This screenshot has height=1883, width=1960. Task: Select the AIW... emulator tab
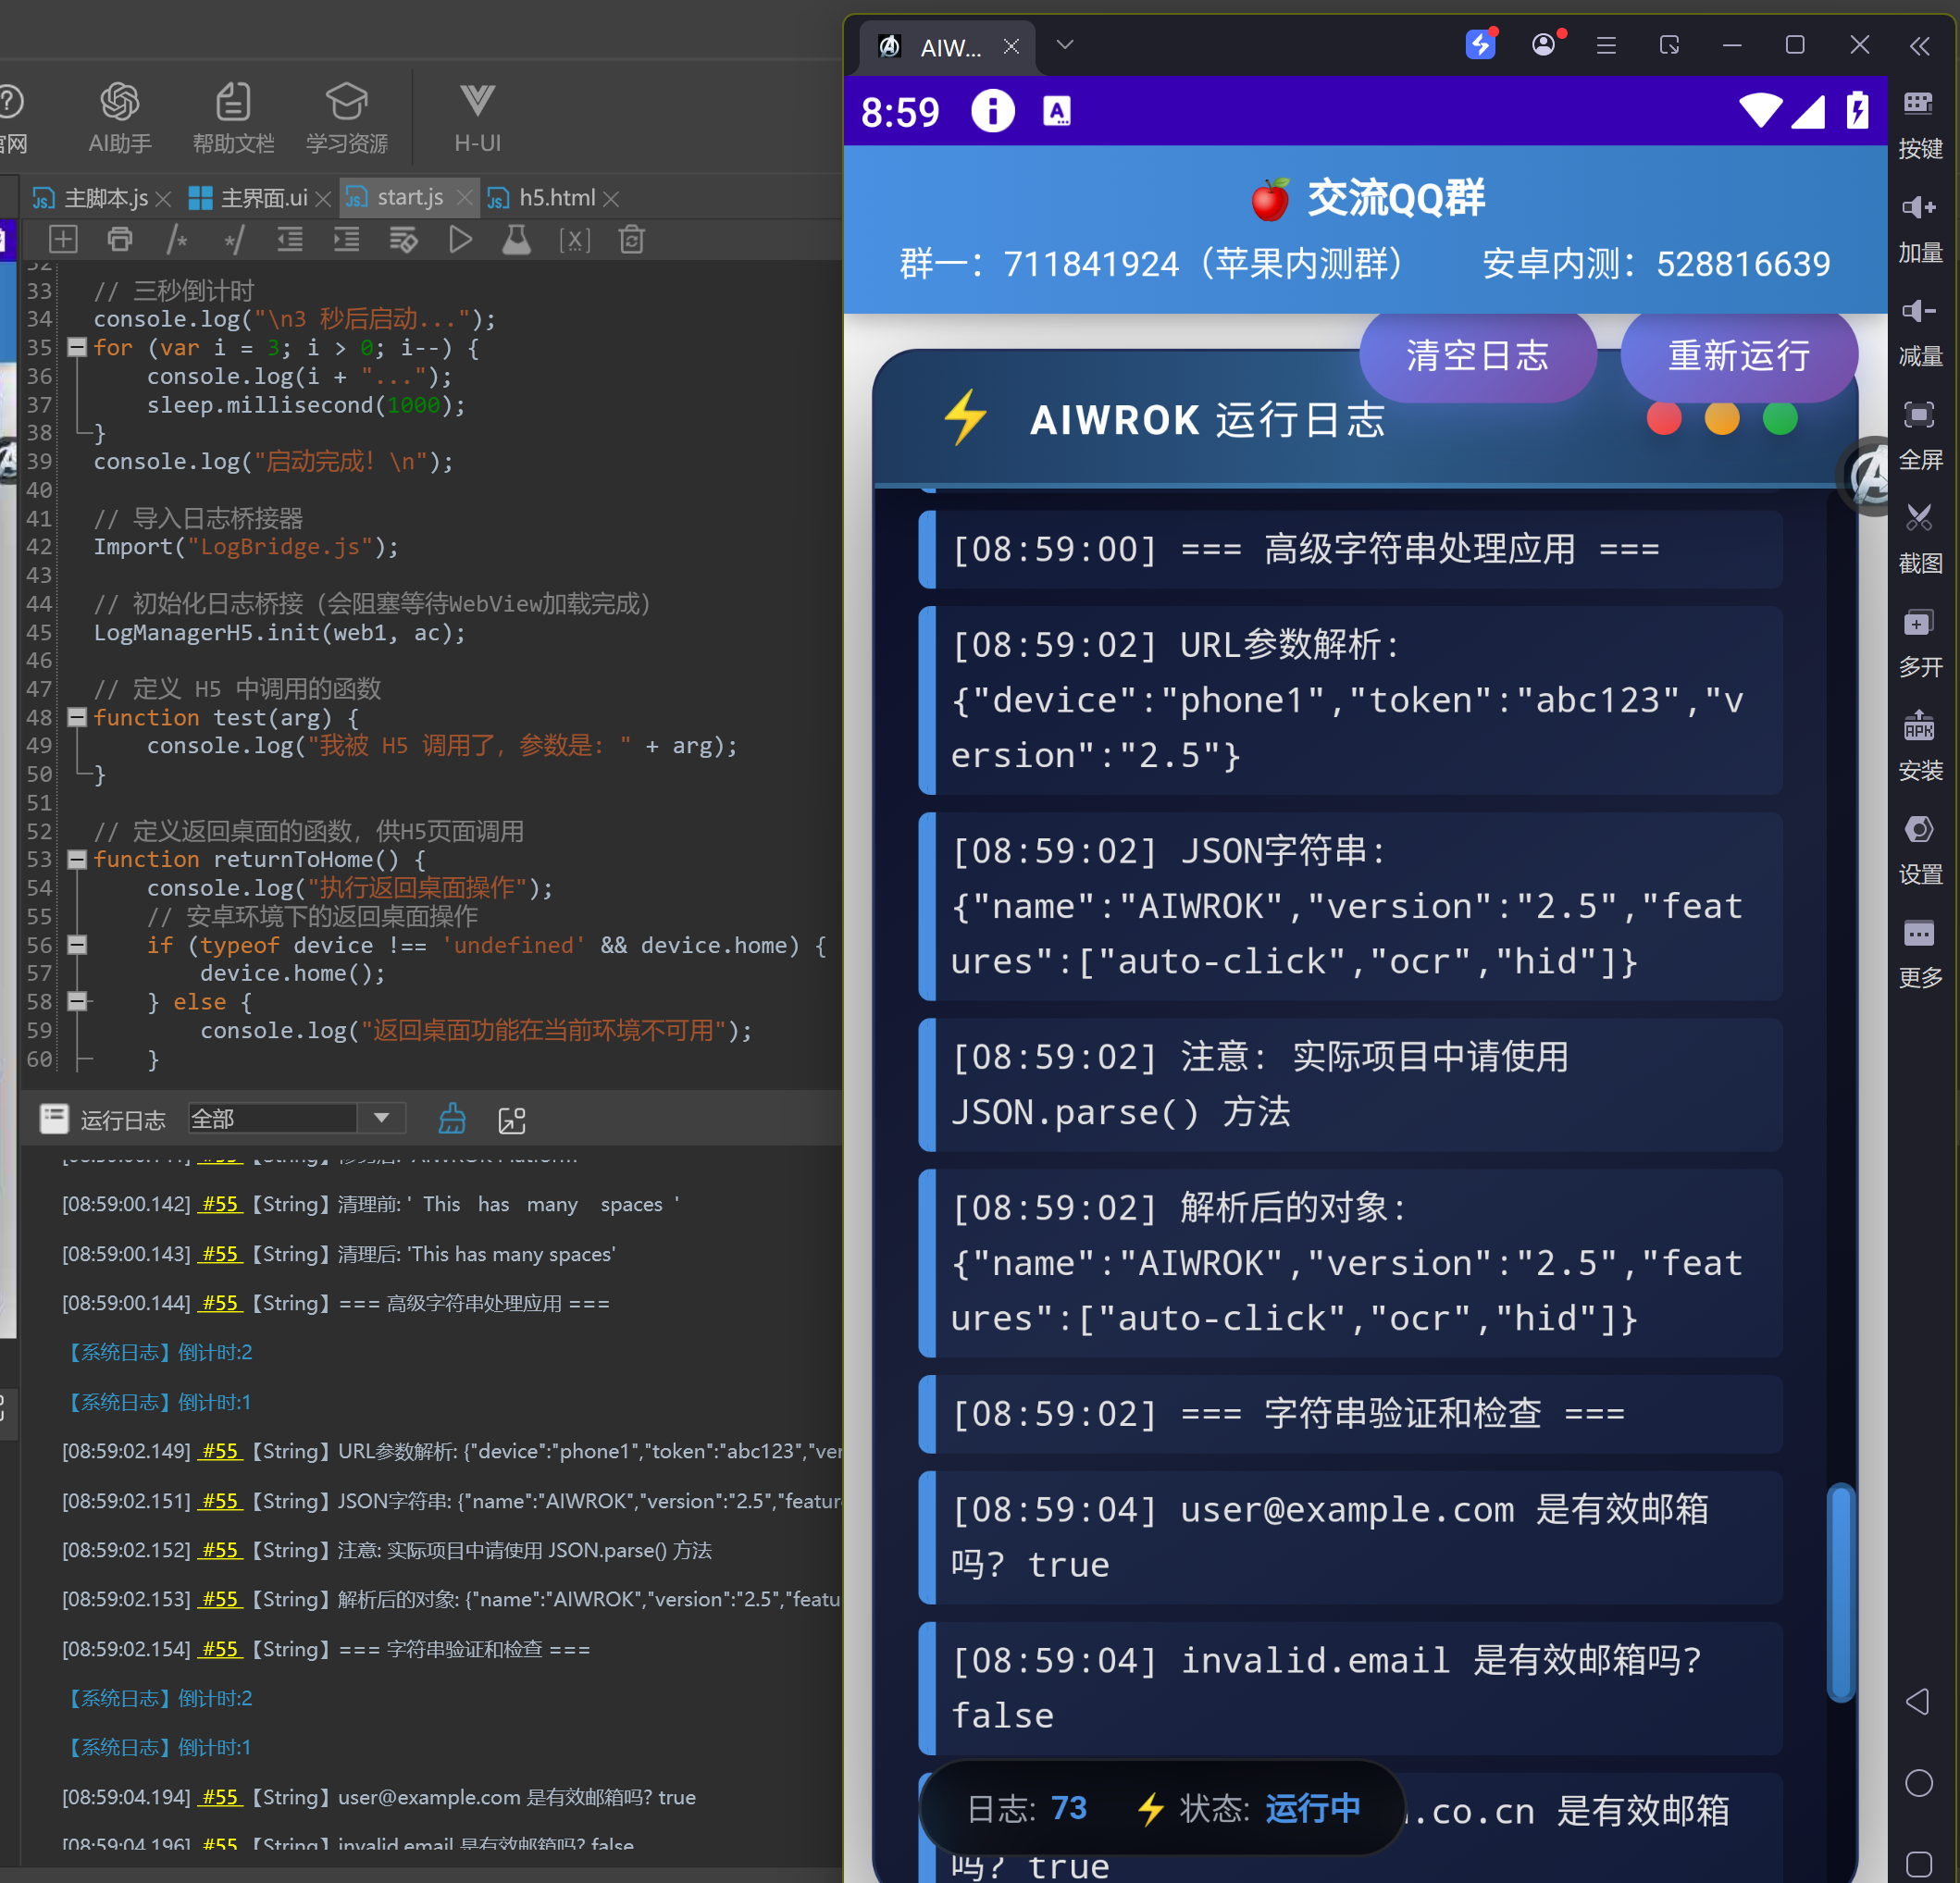click(x=946, y=46)
